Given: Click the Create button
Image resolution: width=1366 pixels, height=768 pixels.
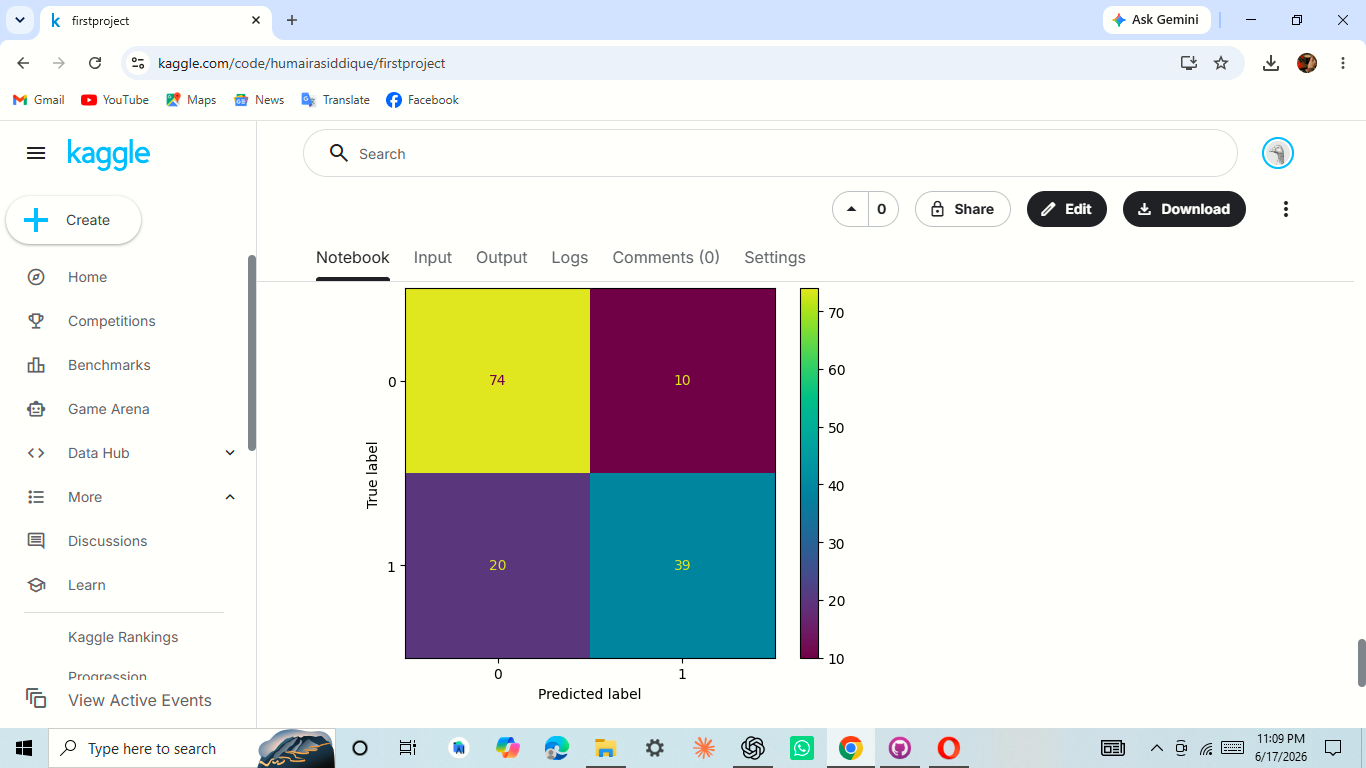Looking at the screenshot, I should (x=73, y=220).
